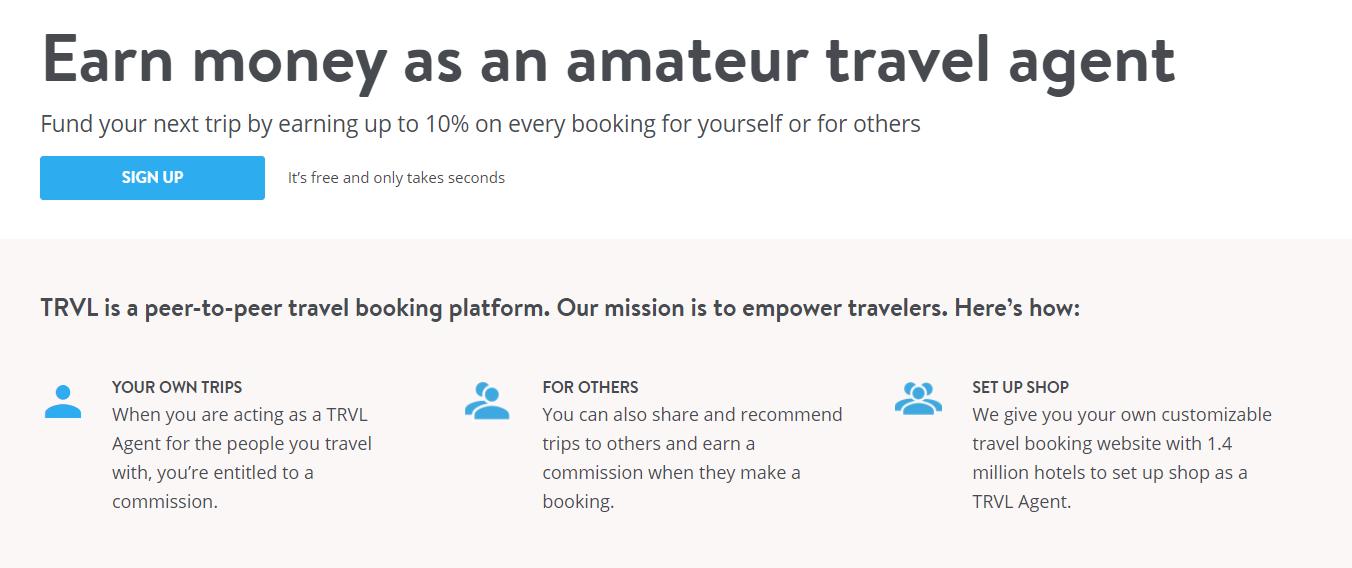This screenshot has width=1352, height=568.
Task: Click 'When you are acting as a TRVL' text
Action: (x=239, y=414)
